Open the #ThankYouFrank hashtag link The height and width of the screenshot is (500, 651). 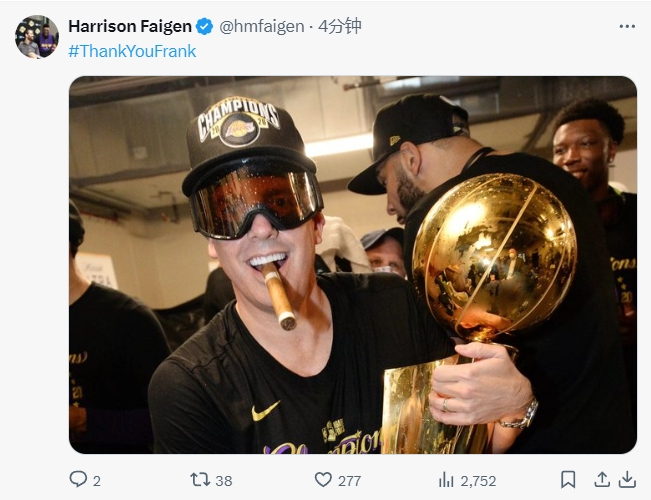tap(132, 51)
